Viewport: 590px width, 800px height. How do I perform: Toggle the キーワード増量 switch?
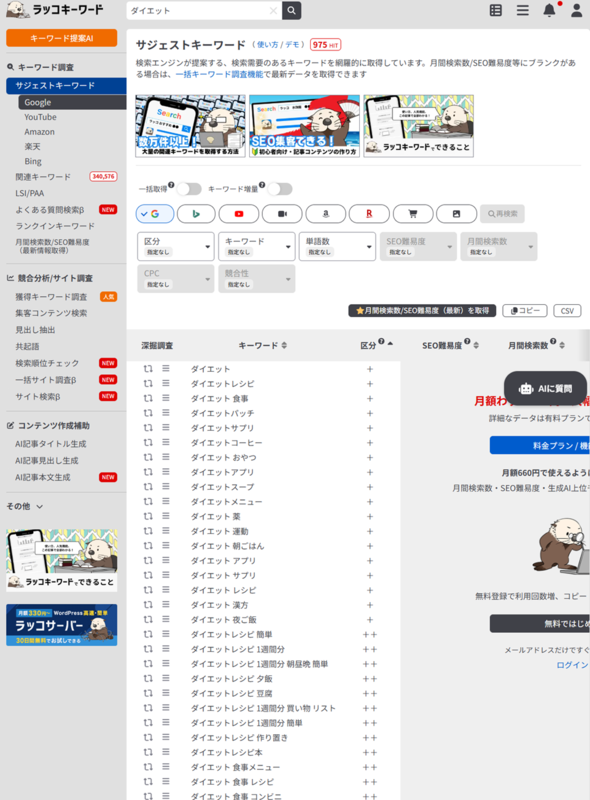(x=280, y=189)
